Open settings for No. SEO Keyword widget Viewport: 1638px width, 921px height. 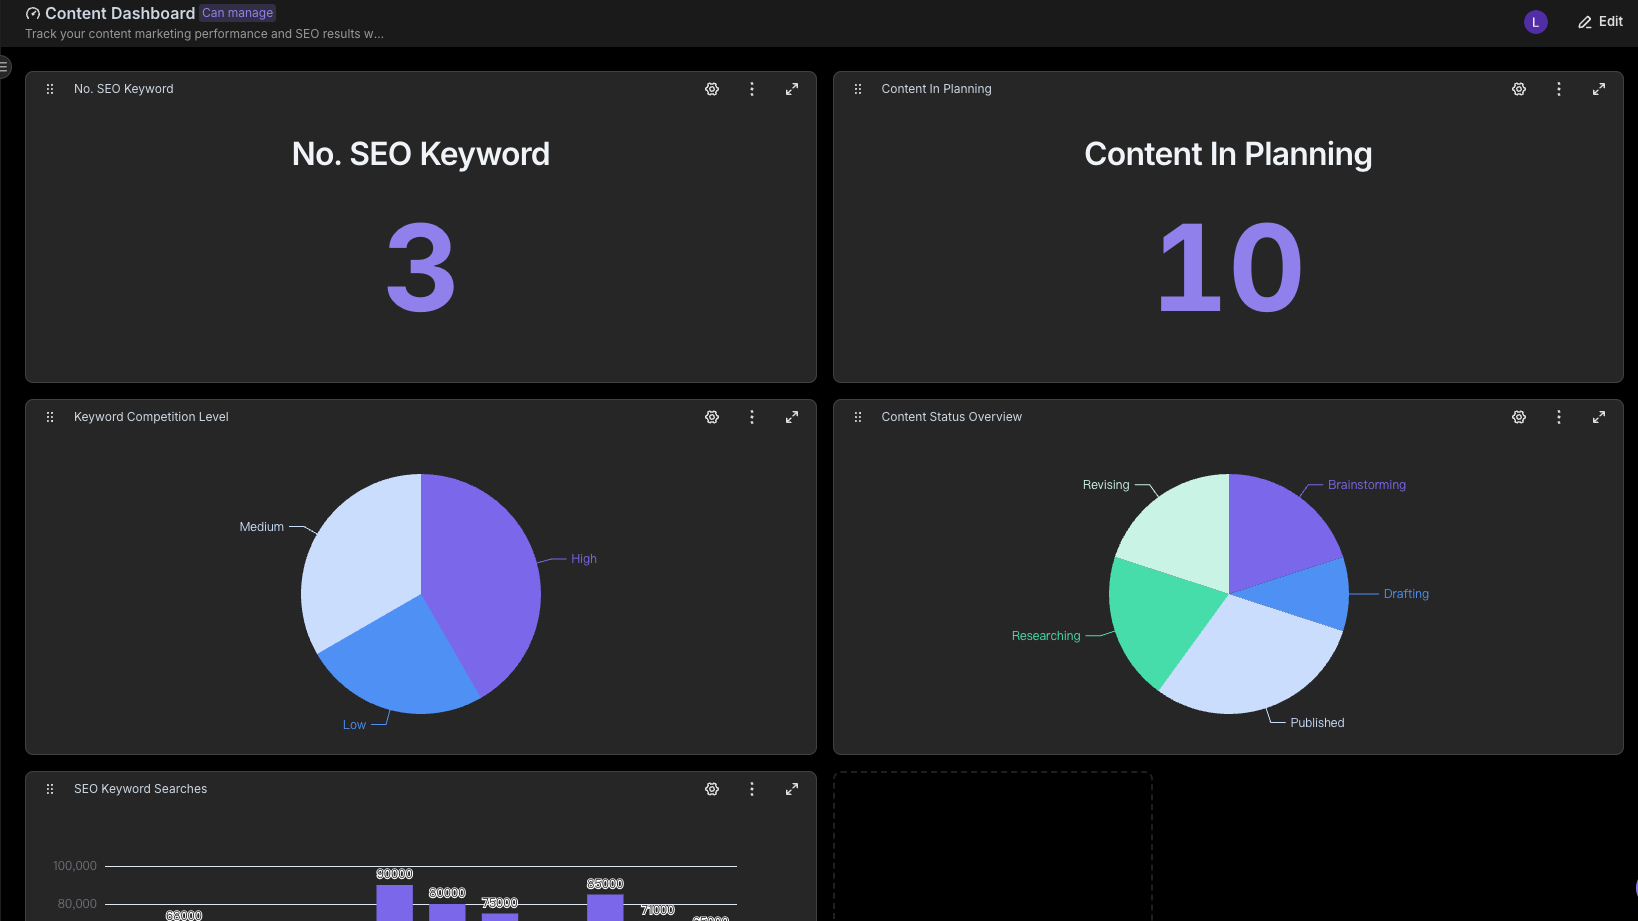[x=712, y=89]
